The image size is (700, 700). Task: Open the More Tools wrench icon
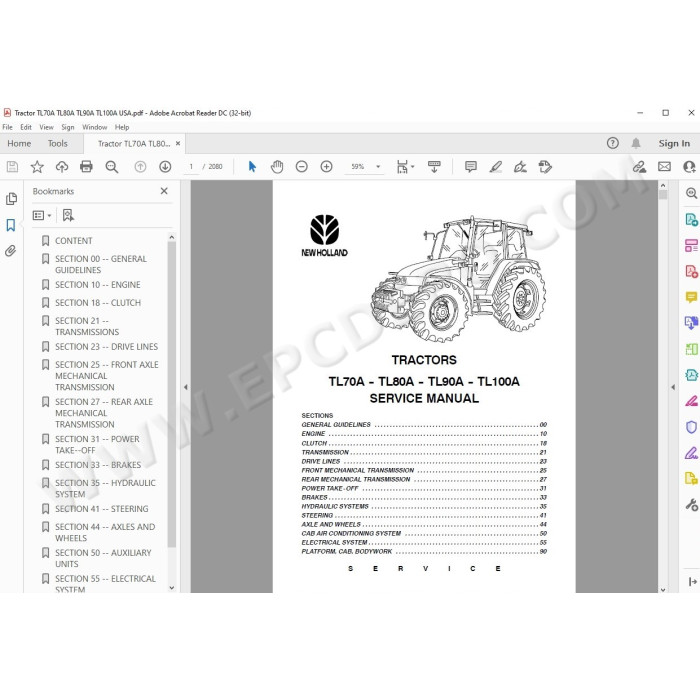(x=691, y=505)
